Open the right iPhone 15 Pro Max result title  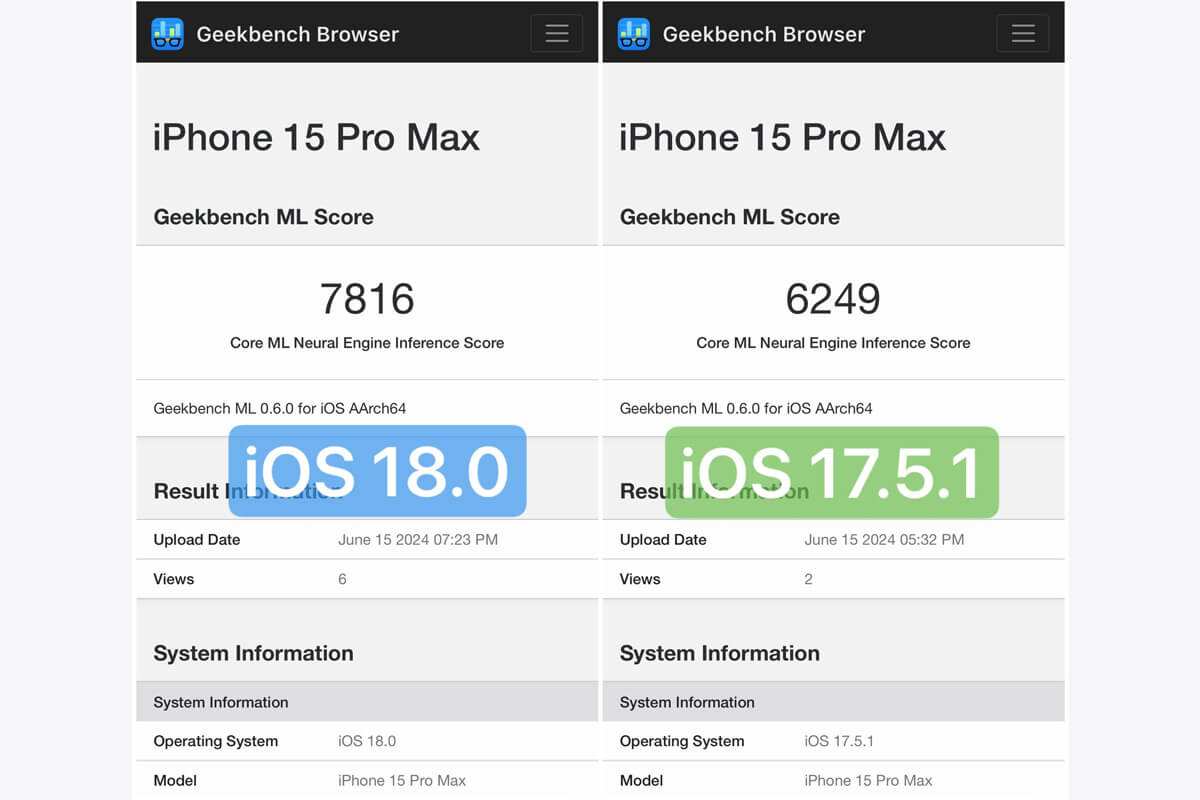(782, 137)
